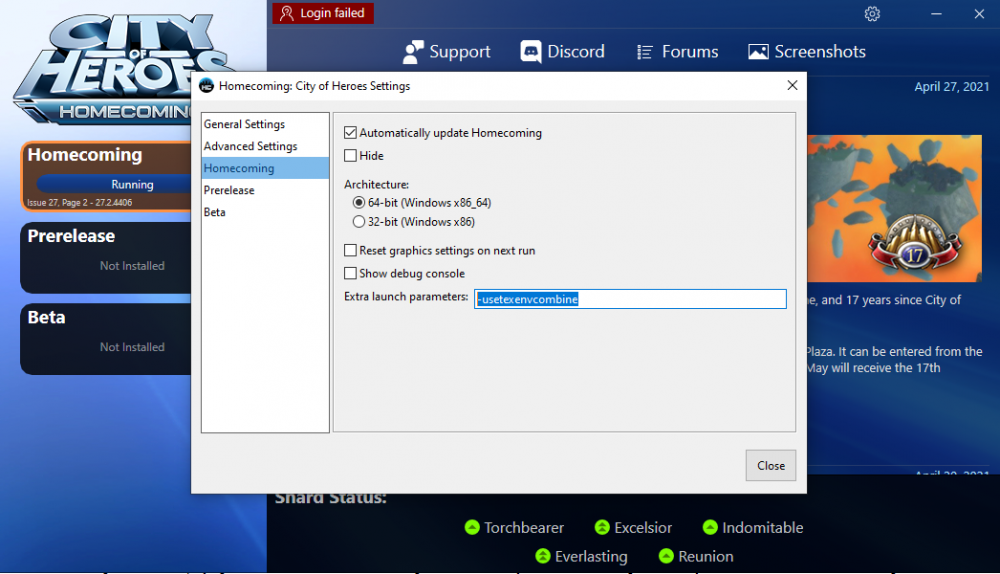Click the Support person icon
The height and width of the screenshot is (574, 1000).
click(413, 52)
